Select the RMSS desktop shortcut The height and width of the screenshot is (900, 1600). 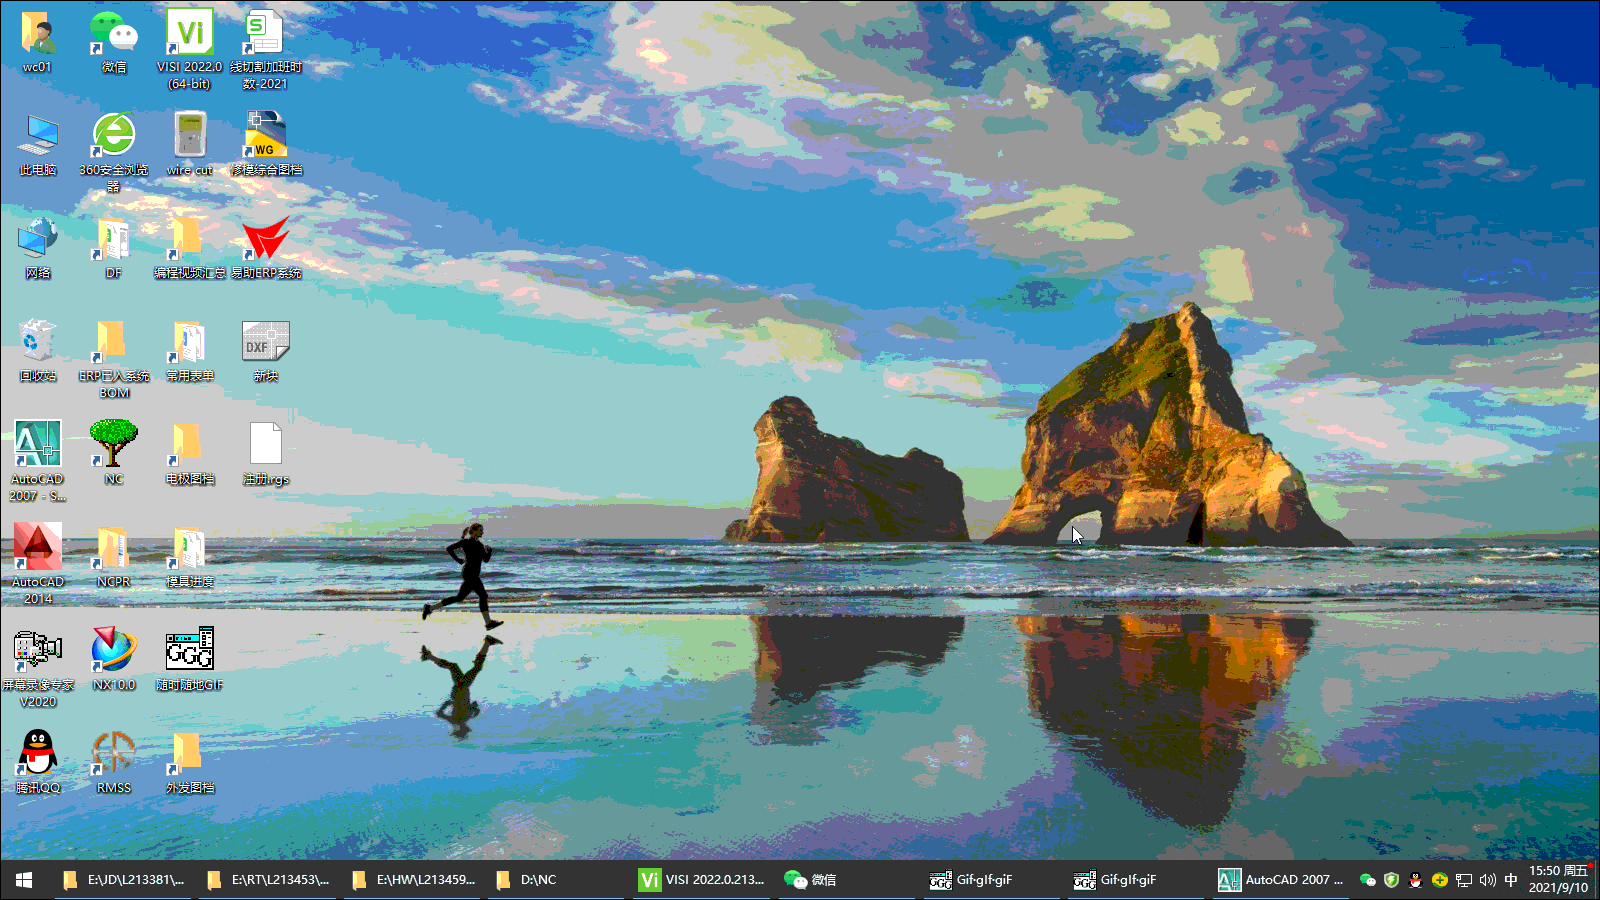114,762
